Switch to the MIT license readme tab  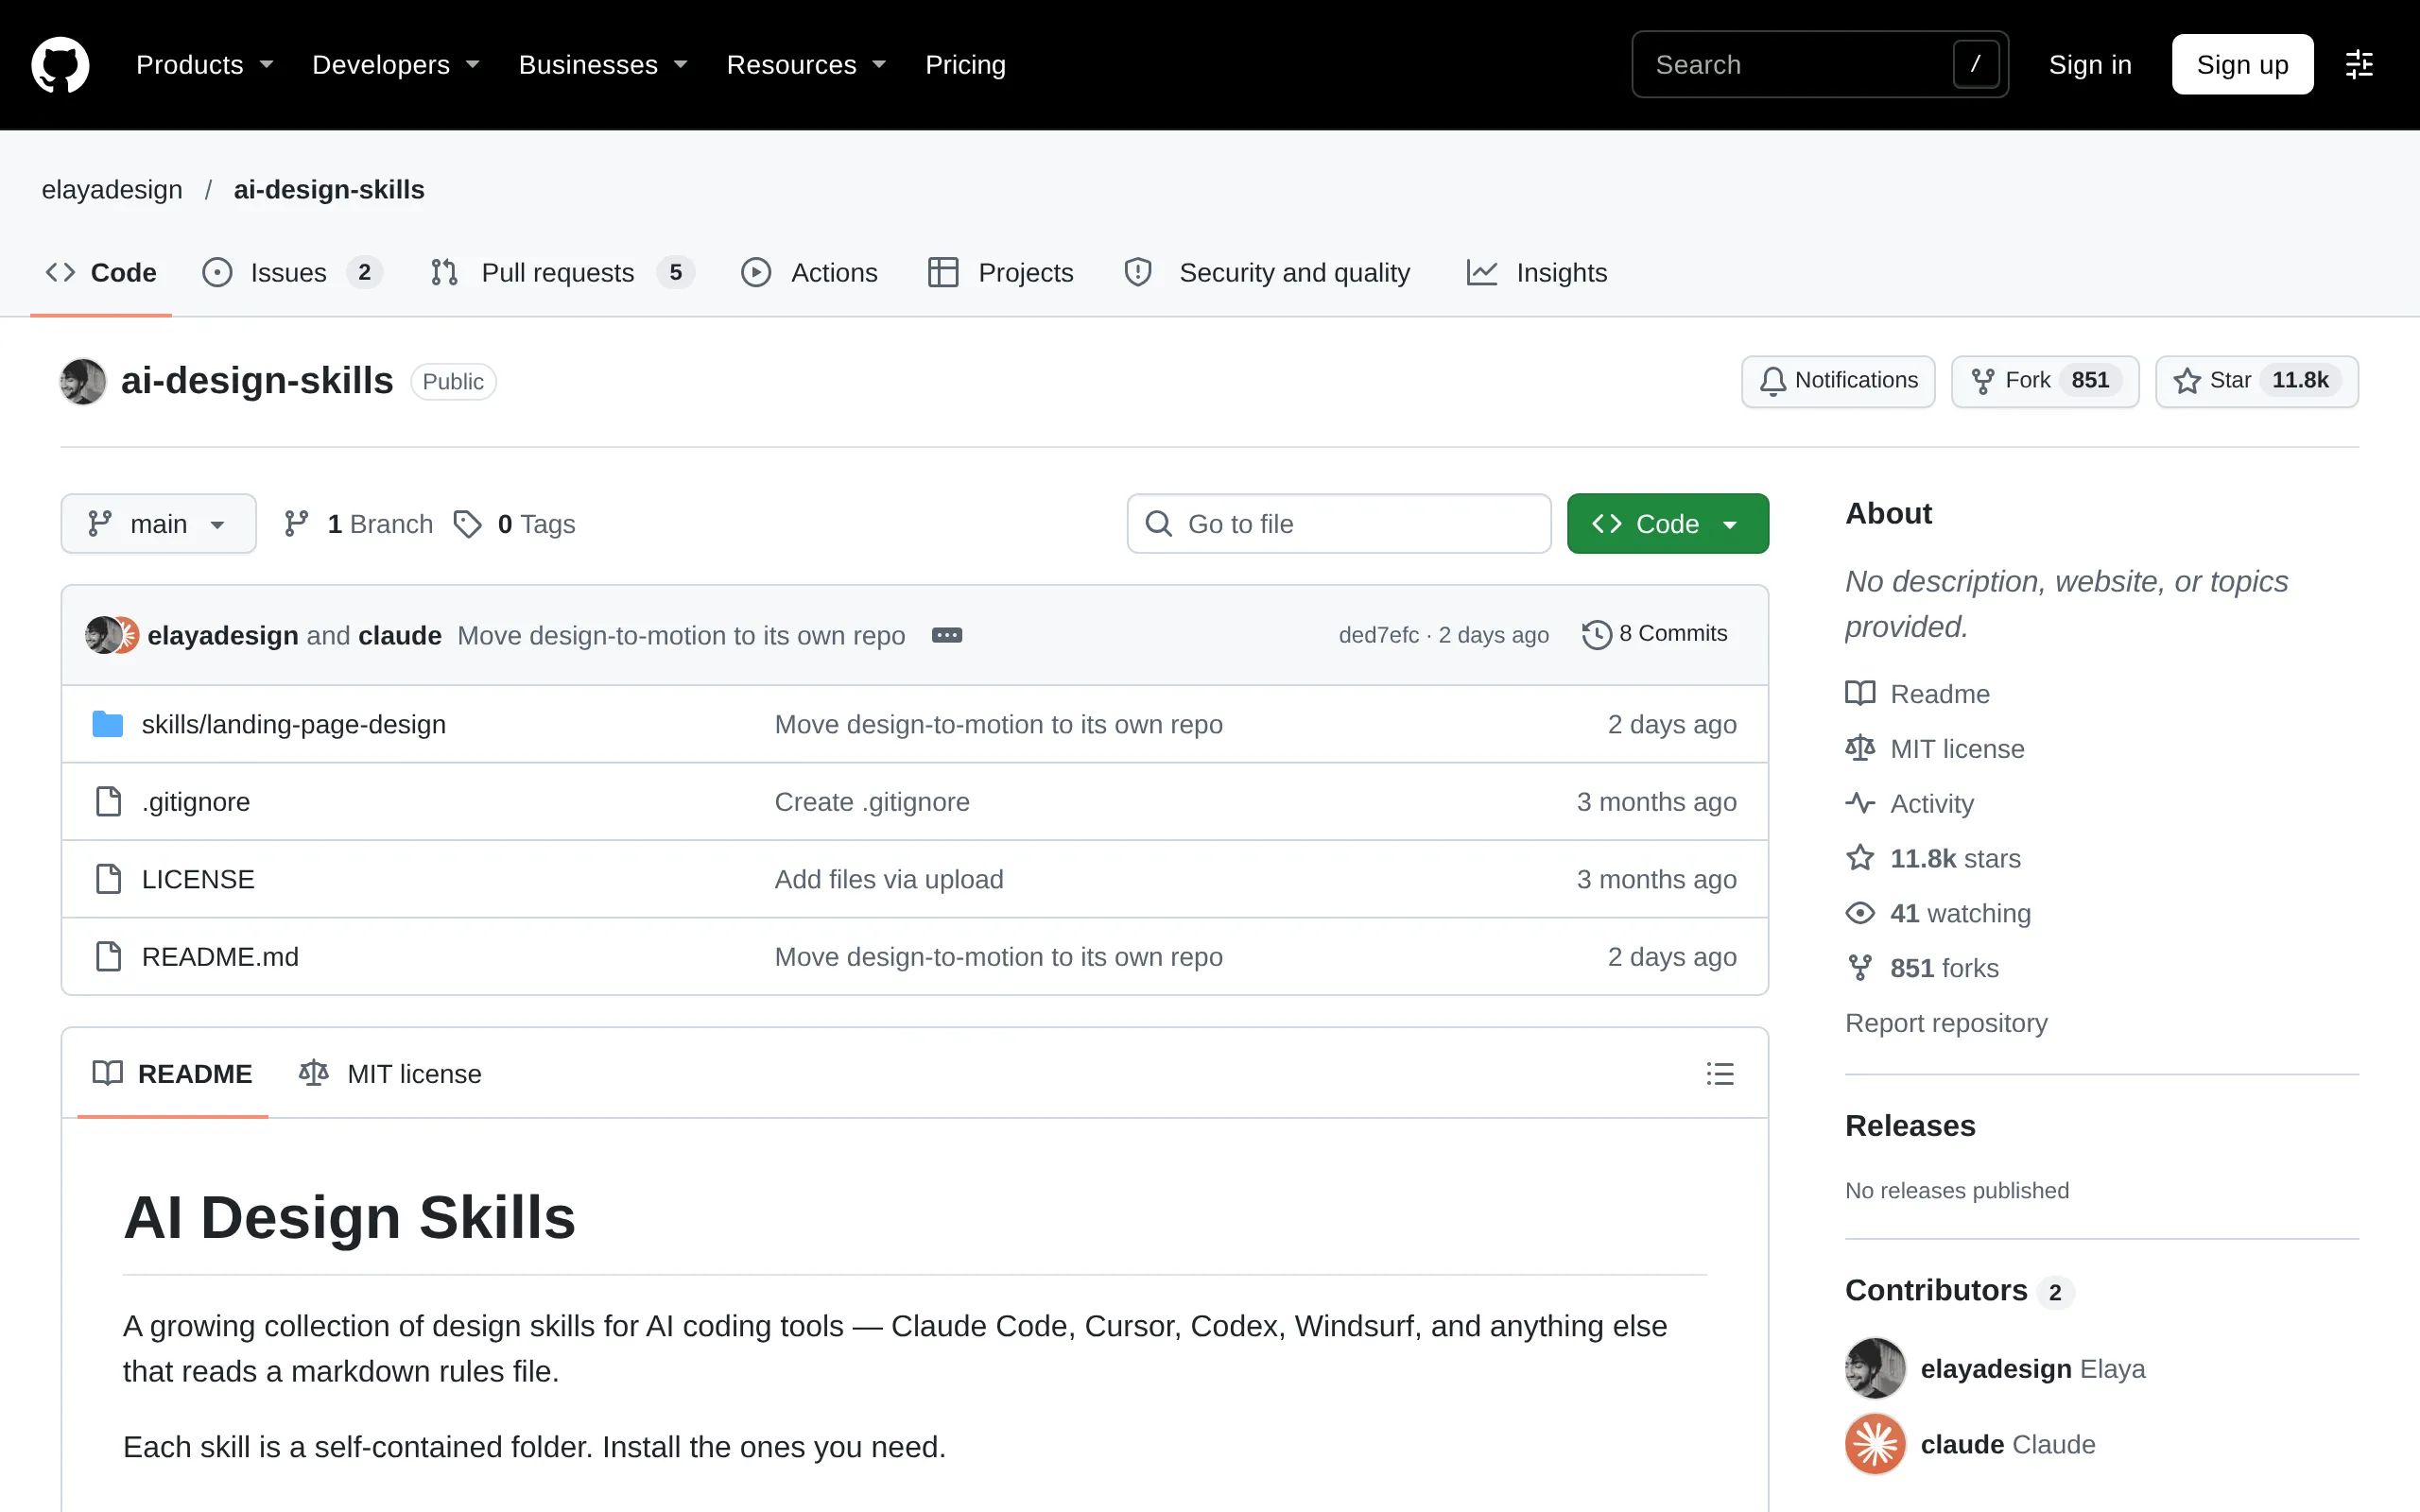390,1074
